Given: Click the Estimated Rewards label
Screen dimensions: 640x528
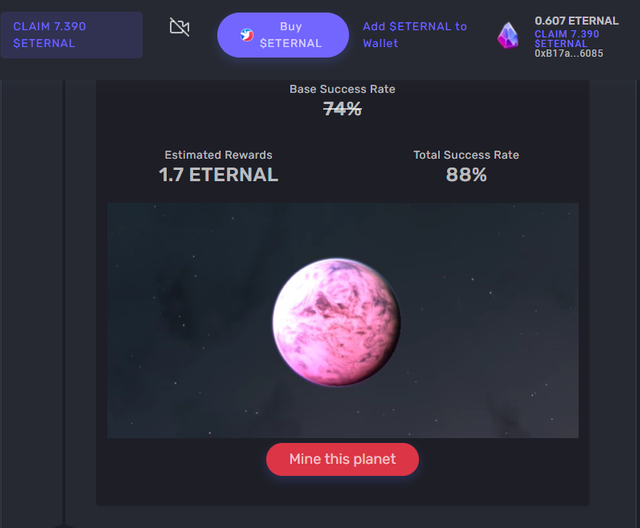Looking at the screenshot, I should point(218,155).
